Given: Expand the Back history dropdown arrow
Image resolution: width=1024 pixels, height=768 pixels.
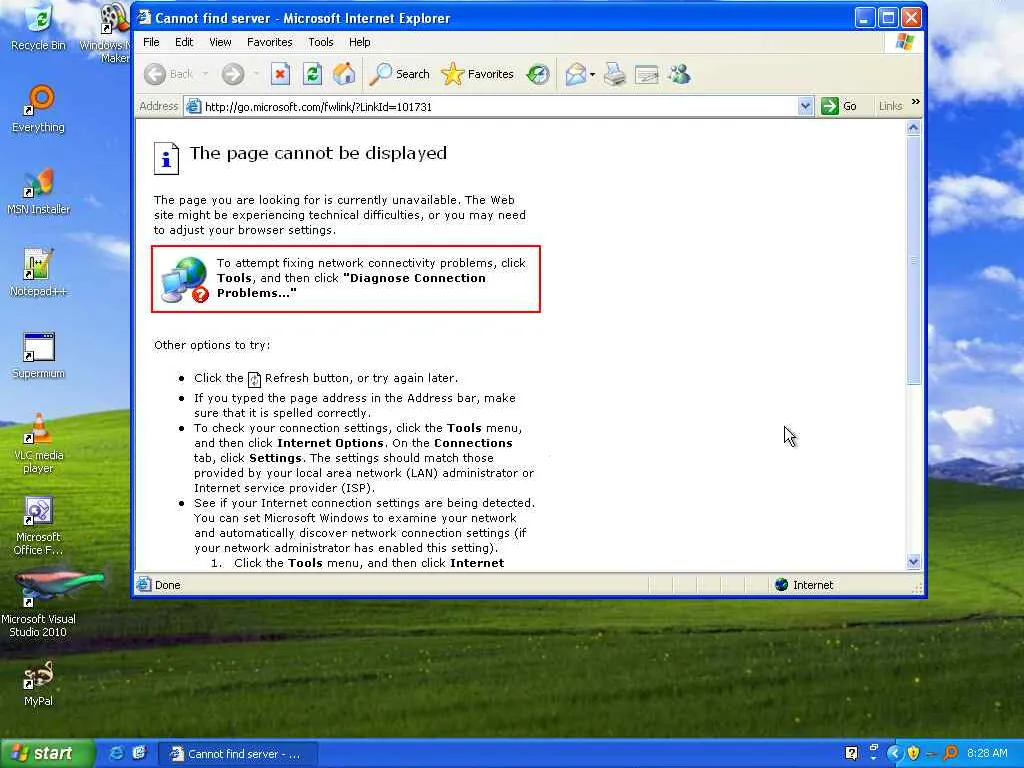Looking at the screenshot, I should coord(205,74).
